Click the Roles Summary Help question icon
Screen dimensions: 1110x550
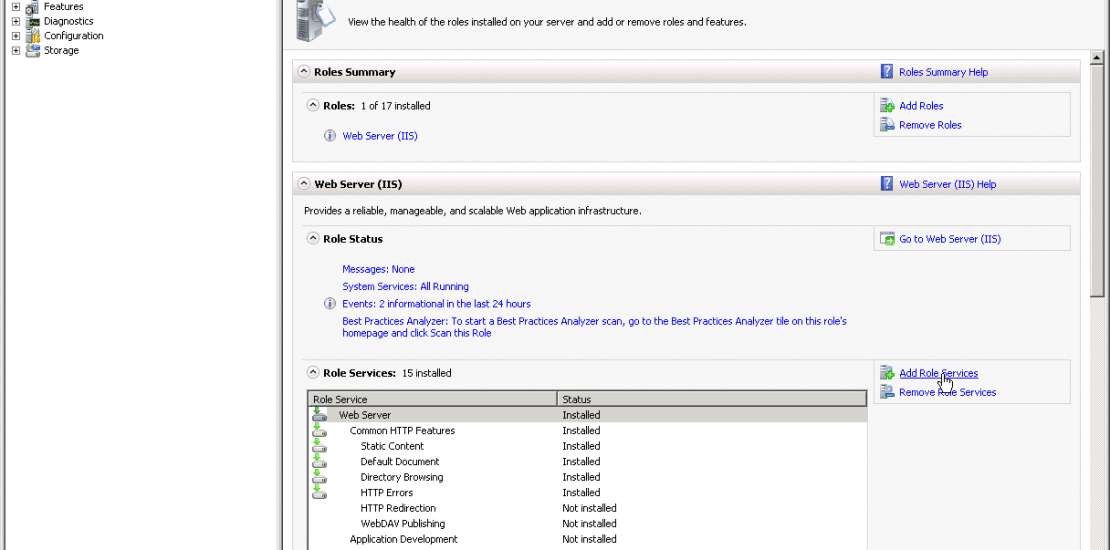click(886, 71)
